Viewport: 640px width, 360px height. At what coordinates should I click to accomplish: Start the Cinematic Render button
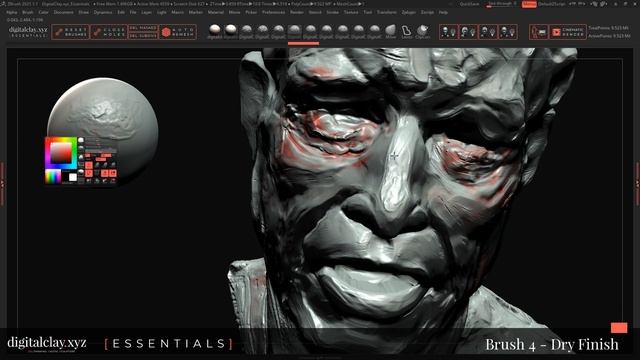[568, 32]
